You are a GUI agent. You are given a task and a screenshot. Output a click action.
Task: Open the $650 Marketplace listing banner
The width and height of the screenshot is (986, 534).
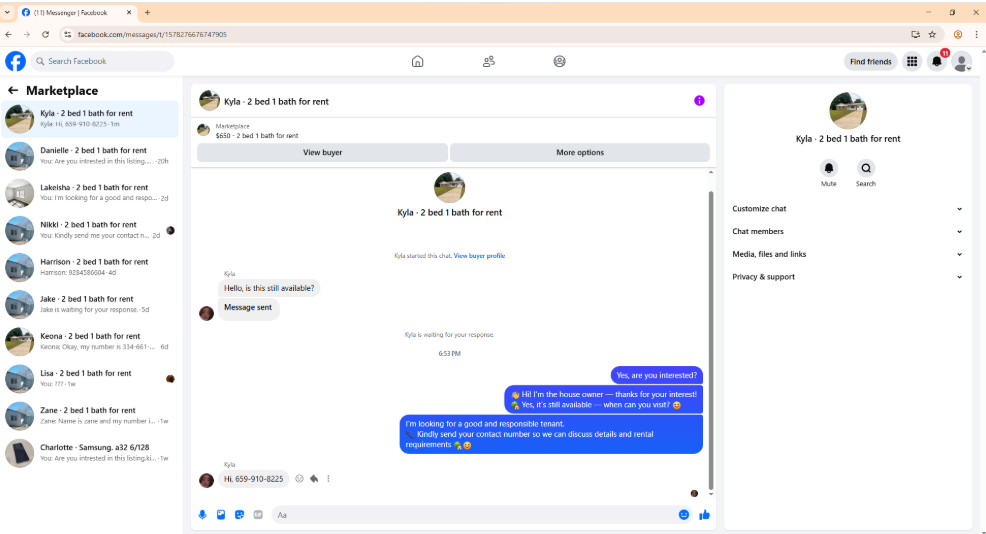453,131
